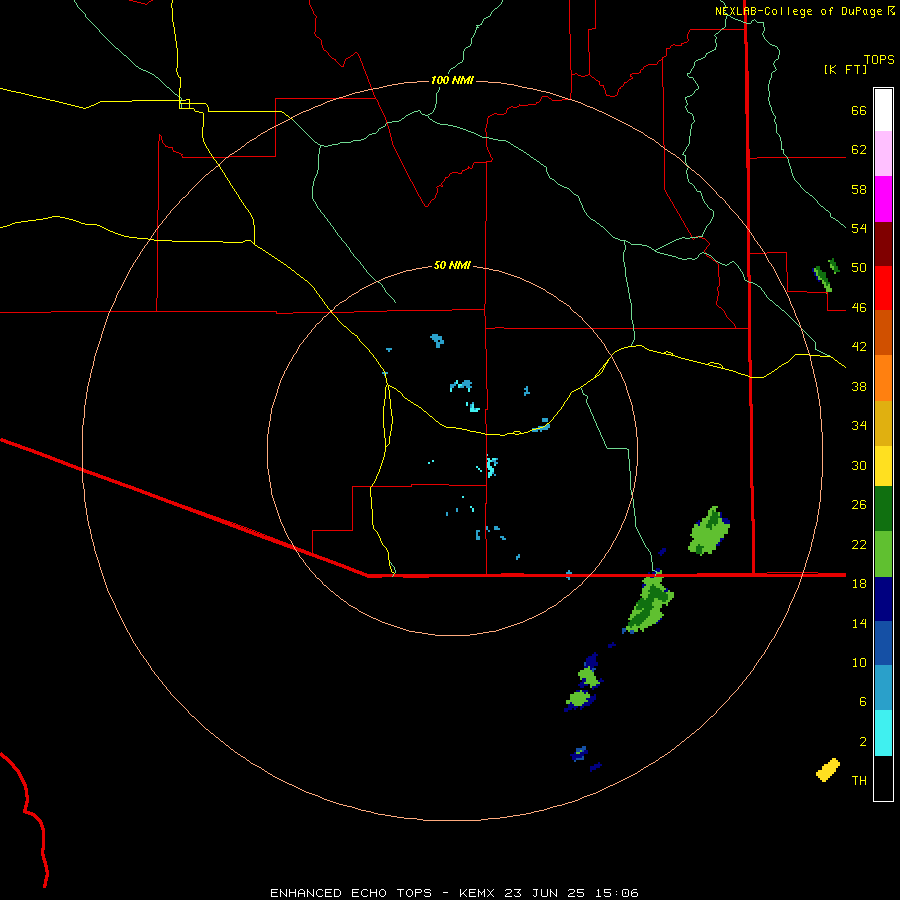Click the legend value "10"
Viewport: 900px width, 900px height.
(x=859, y=662)
